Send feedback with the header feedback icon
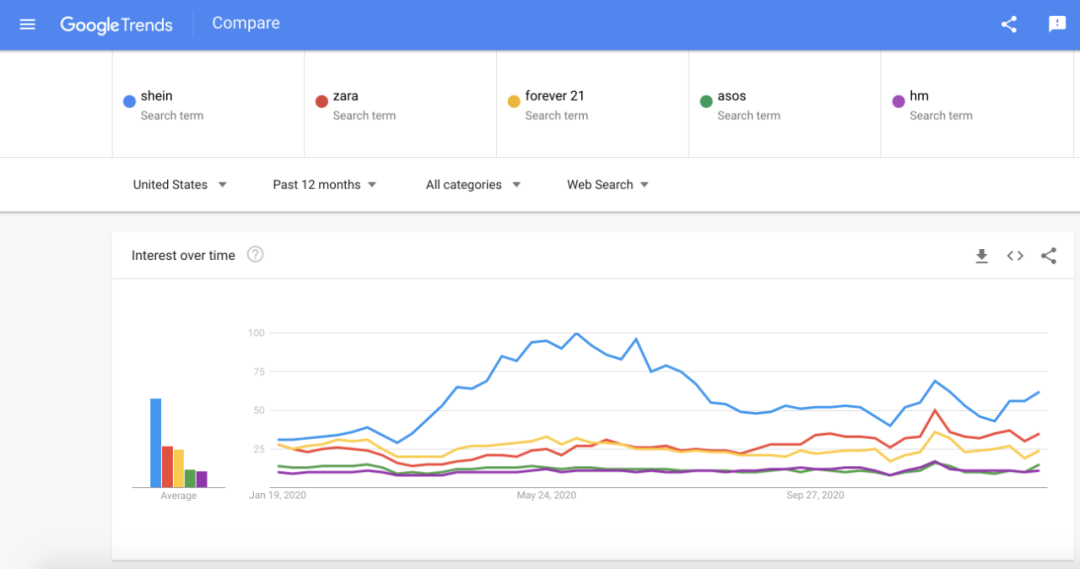Screen dimensions: 1080x569 pos(1057,25)
